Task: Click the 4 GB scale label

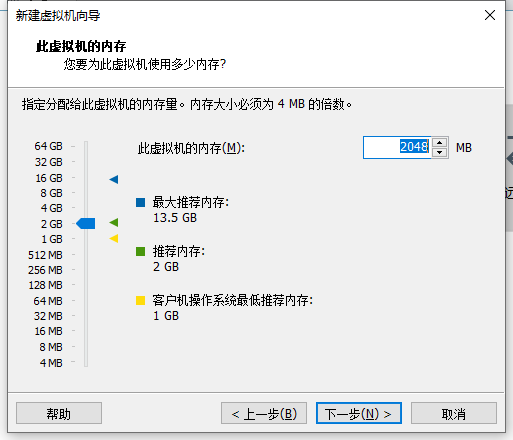Action: [x=51, y=208]
